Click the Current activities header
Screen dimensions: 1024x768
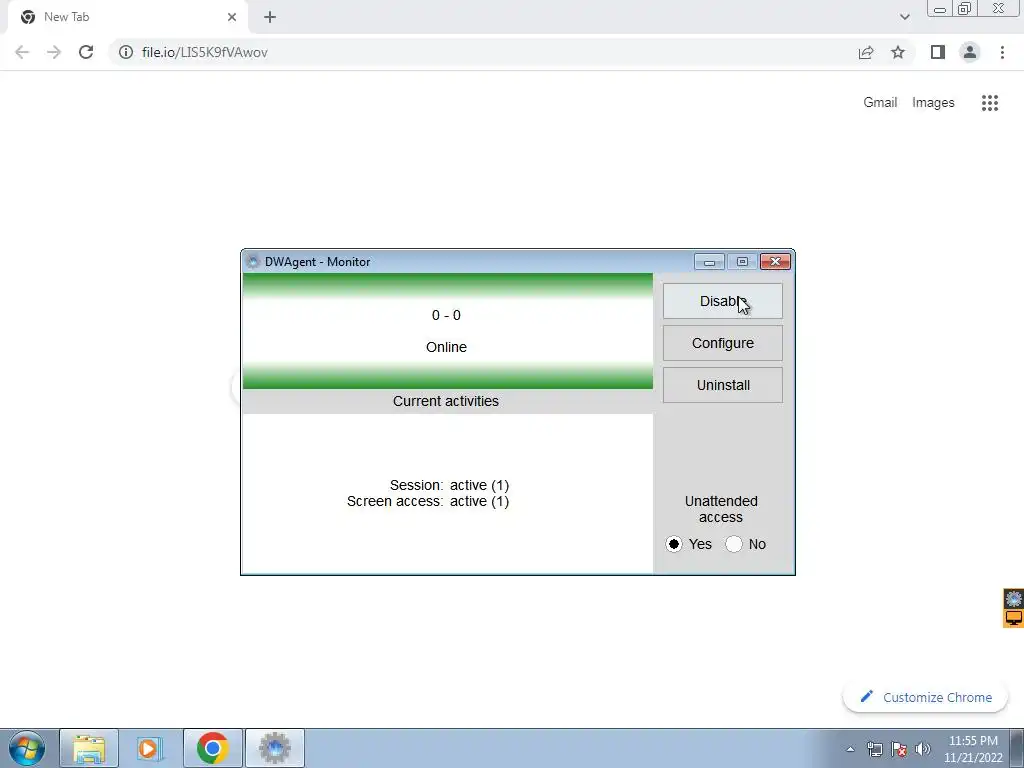click(x=447, y=402)
